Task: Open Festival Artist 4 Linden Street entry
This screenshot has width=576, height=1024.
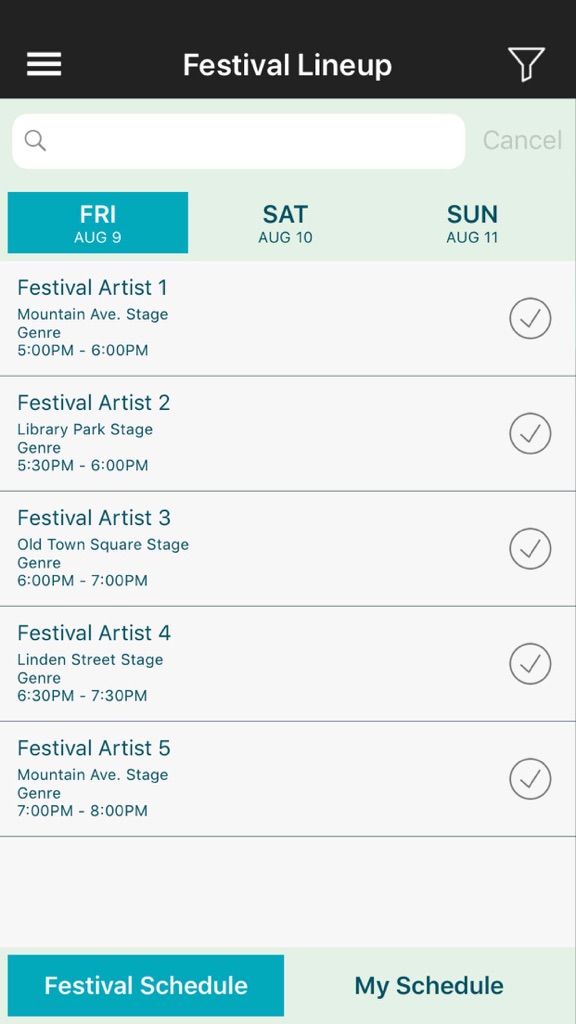Action: [288, 664]
